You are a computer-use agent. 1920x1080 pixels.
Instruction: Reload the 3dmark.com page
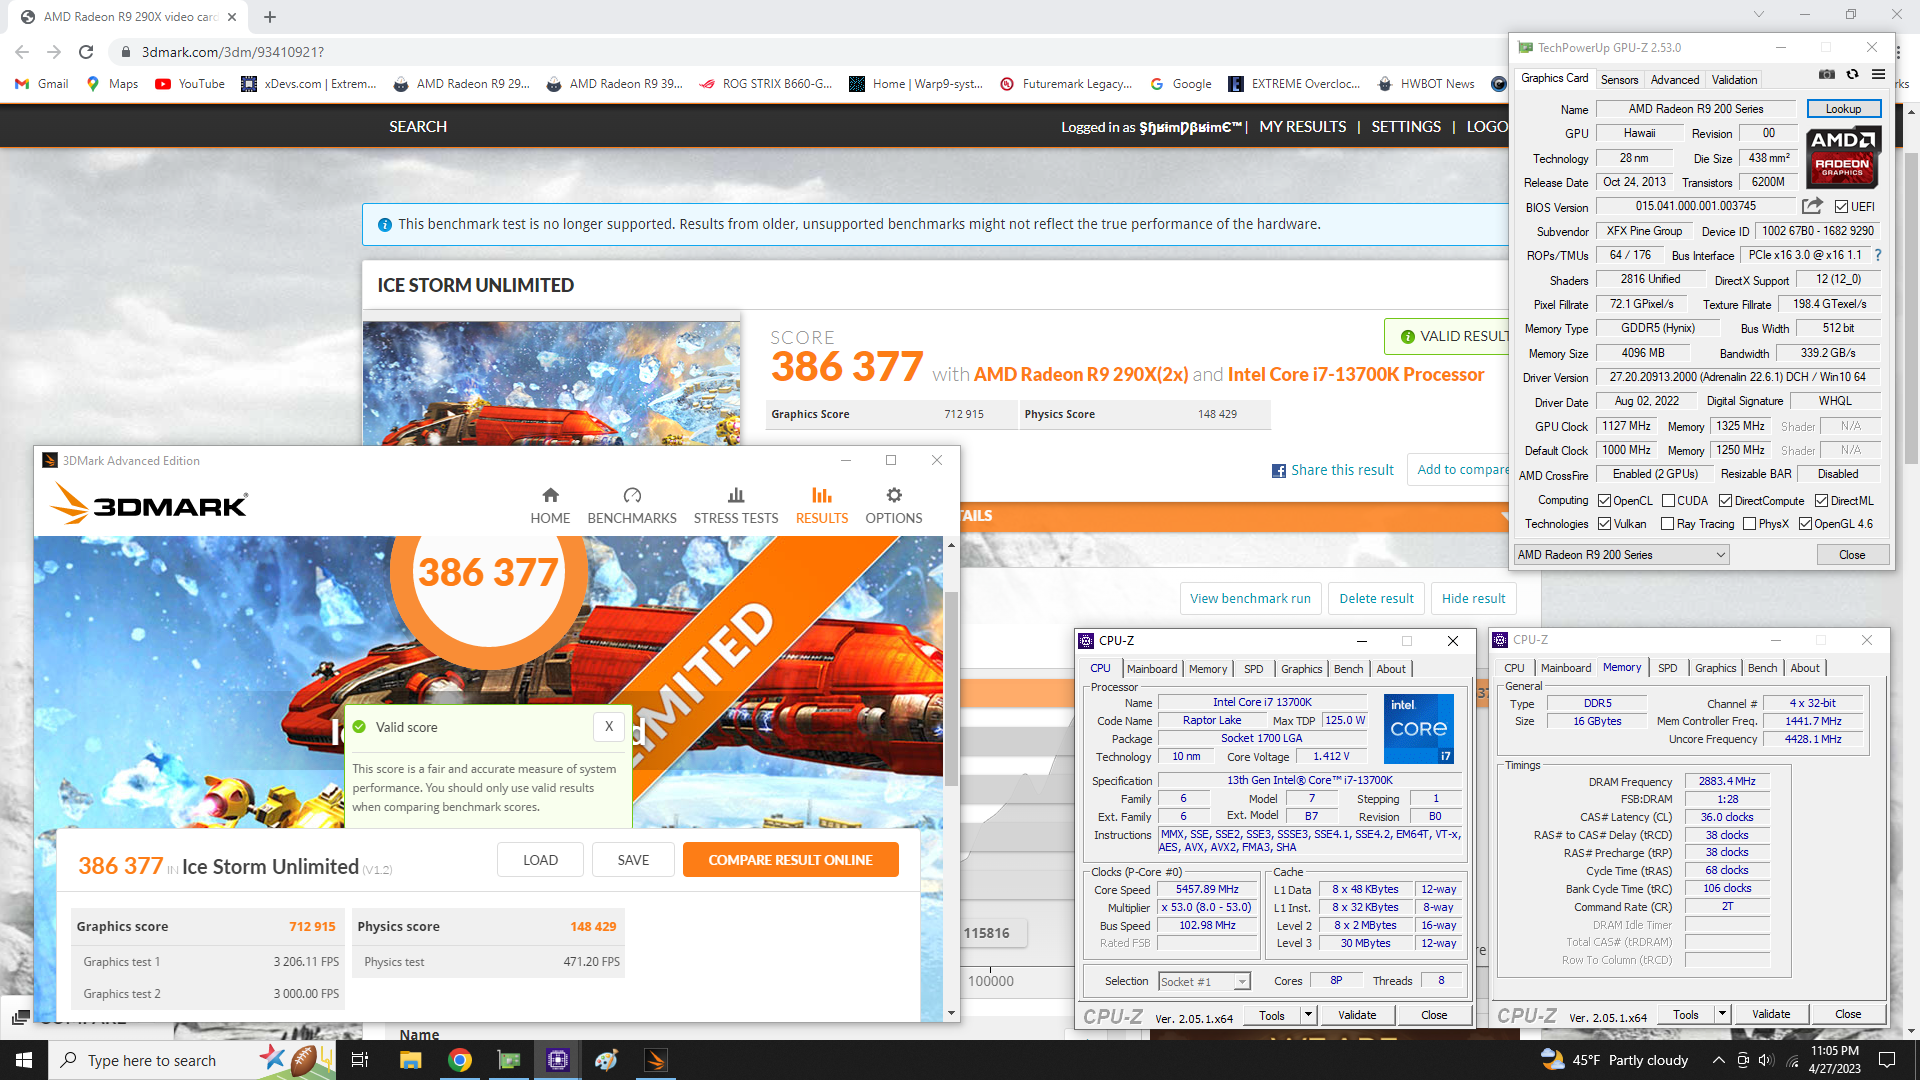click(x=86, y=52)
